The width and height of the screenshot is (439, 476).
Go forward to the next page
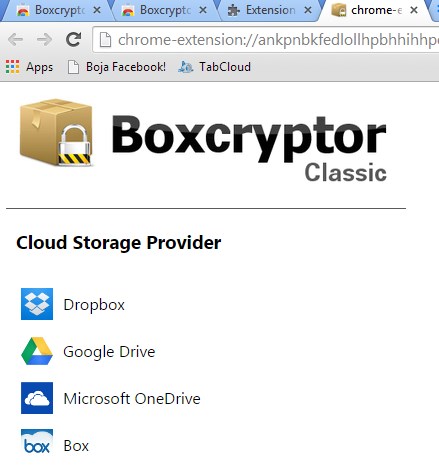point(44,40)
